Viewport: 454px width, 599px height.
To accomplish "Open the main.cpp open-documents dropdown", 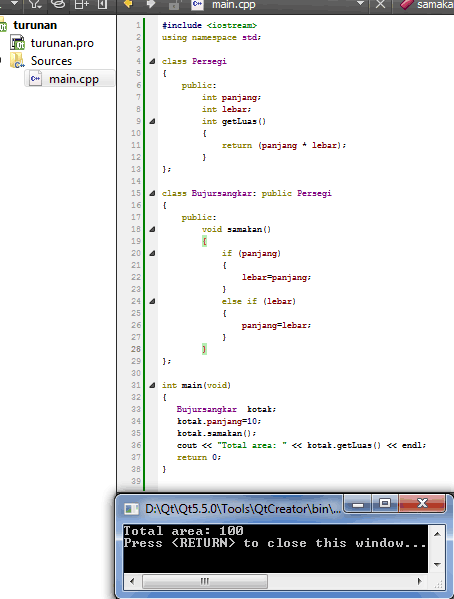I will coord(360,3).
